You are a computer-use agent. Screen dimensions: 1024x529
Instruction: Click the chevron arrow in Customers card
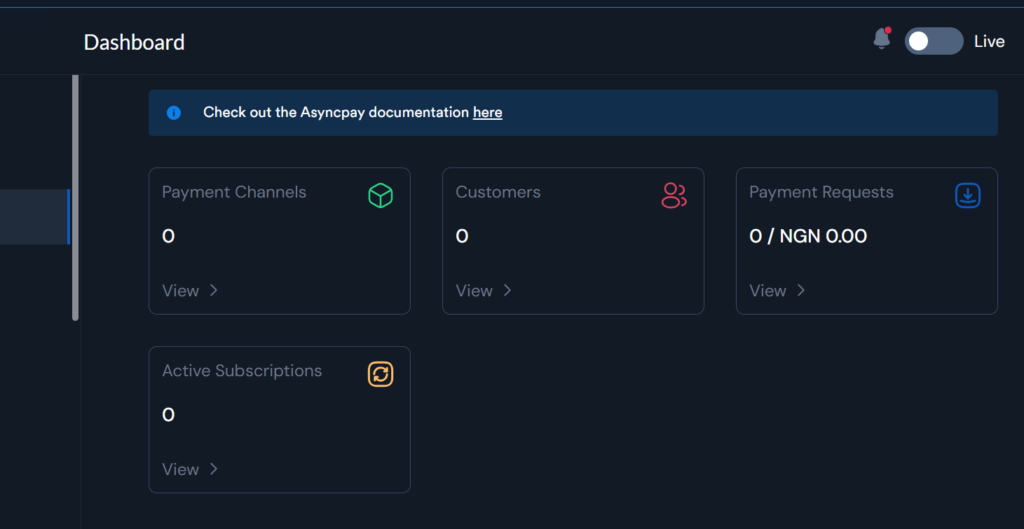tap(507, 291)
